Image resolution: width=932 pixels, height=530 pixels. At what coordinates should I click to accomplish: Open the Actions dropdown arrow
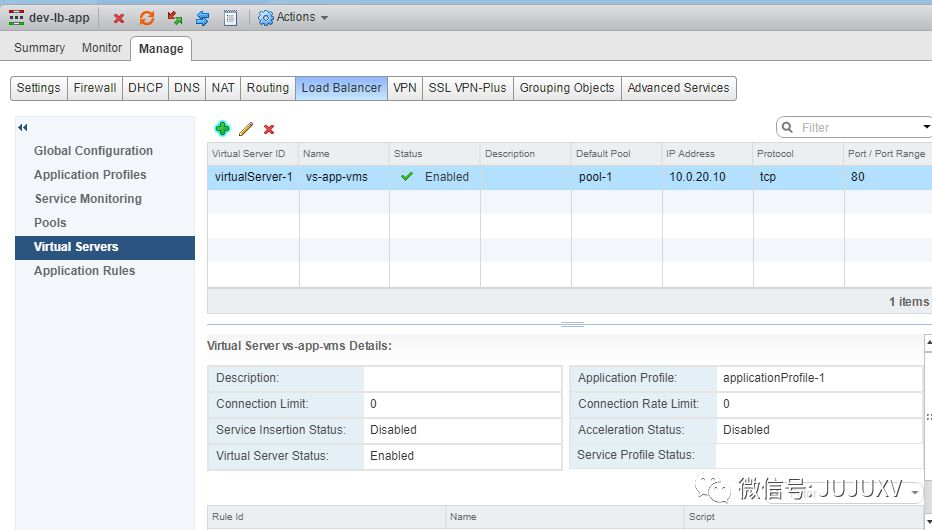(325, 18)
